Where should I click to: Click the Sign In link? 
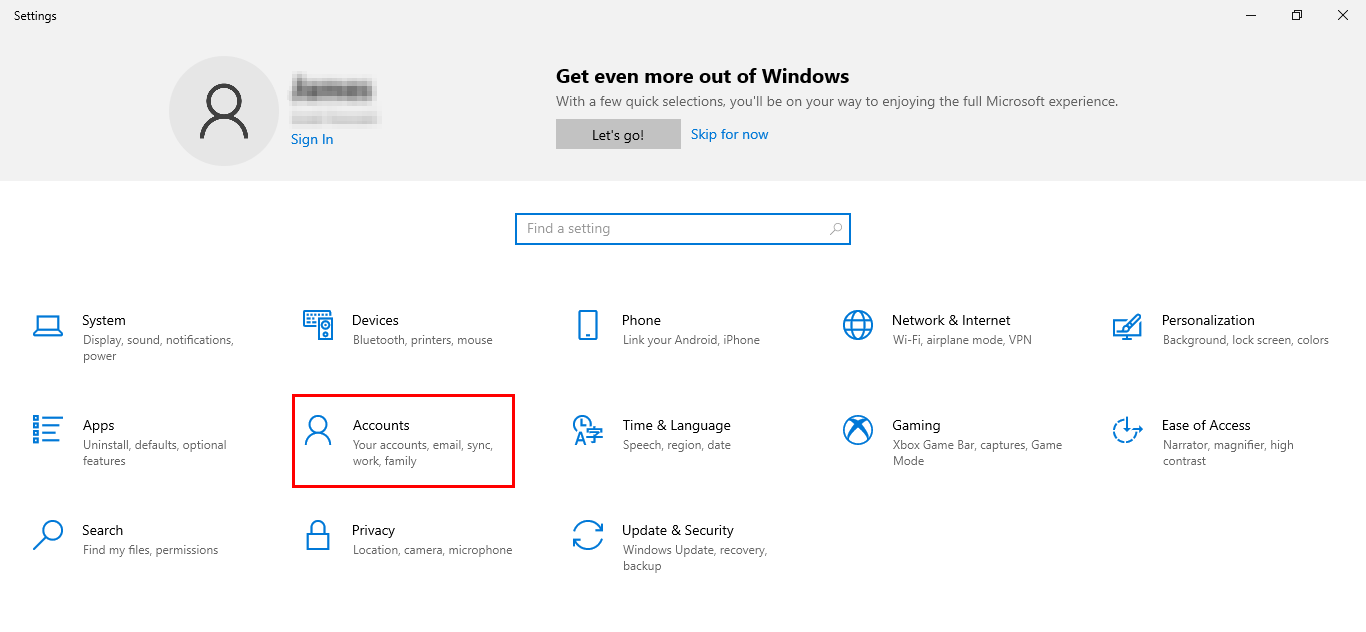pyautogui.click(x=312, y=139)
